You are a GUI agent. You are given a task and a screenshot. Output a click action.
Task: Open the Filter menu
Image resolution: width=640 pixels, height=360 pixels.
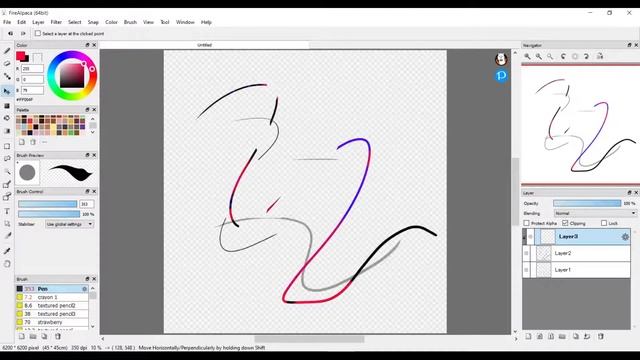tap(56, 22)
